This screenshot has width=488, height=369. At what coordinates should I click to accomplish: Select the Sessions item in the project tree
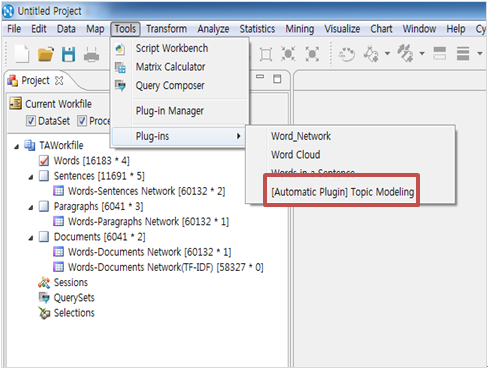coord(71,282)
